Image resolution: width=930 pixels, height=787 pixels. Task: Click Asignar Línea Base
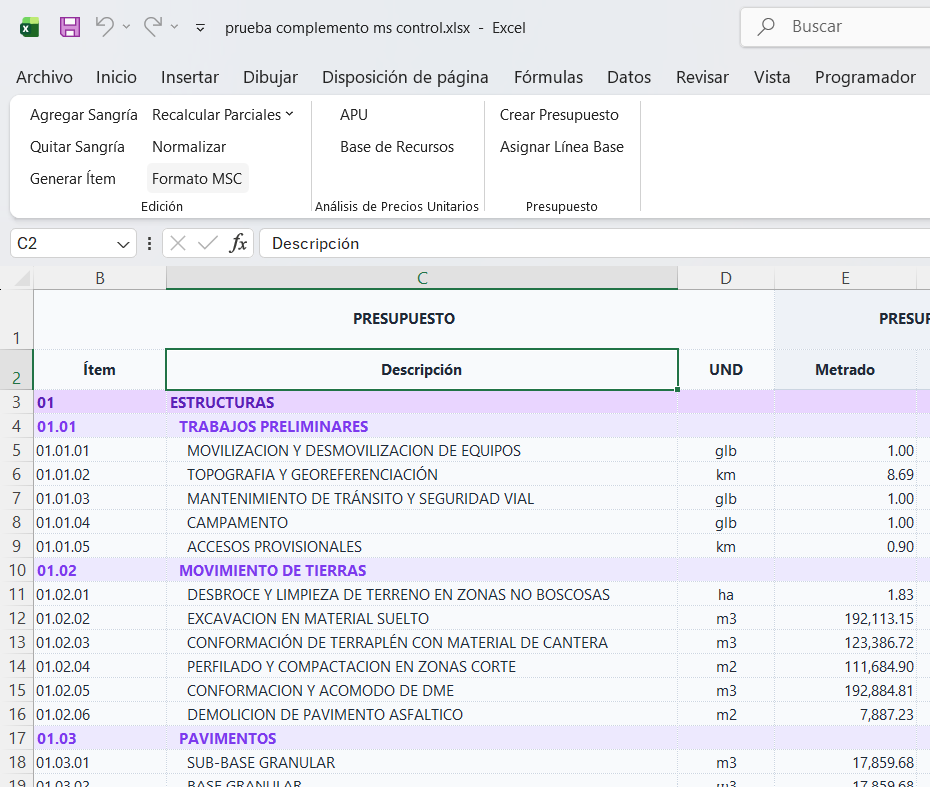click(562, 146)
